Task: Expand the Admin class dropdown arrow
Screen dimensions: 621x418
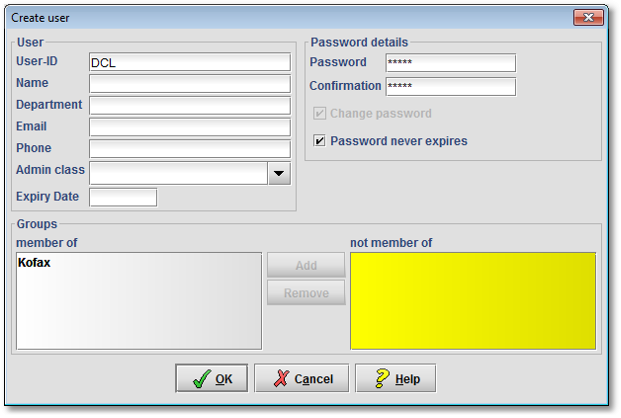Action: point(279,174)
